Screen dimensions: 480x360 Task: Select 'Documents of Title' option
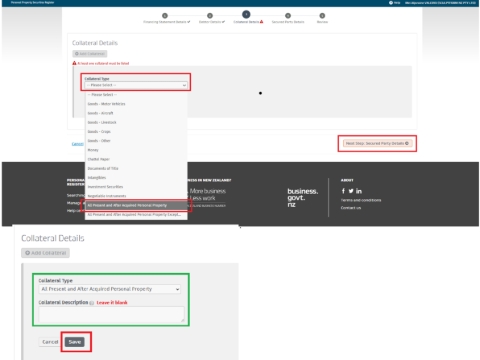(136, 168)
